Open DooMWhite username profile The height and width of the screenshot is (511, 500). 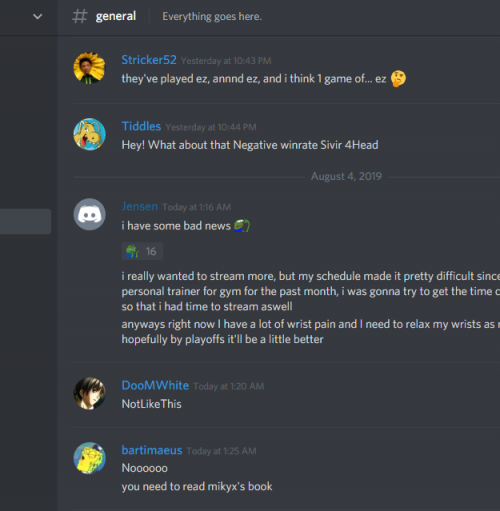tap(155, 385)
